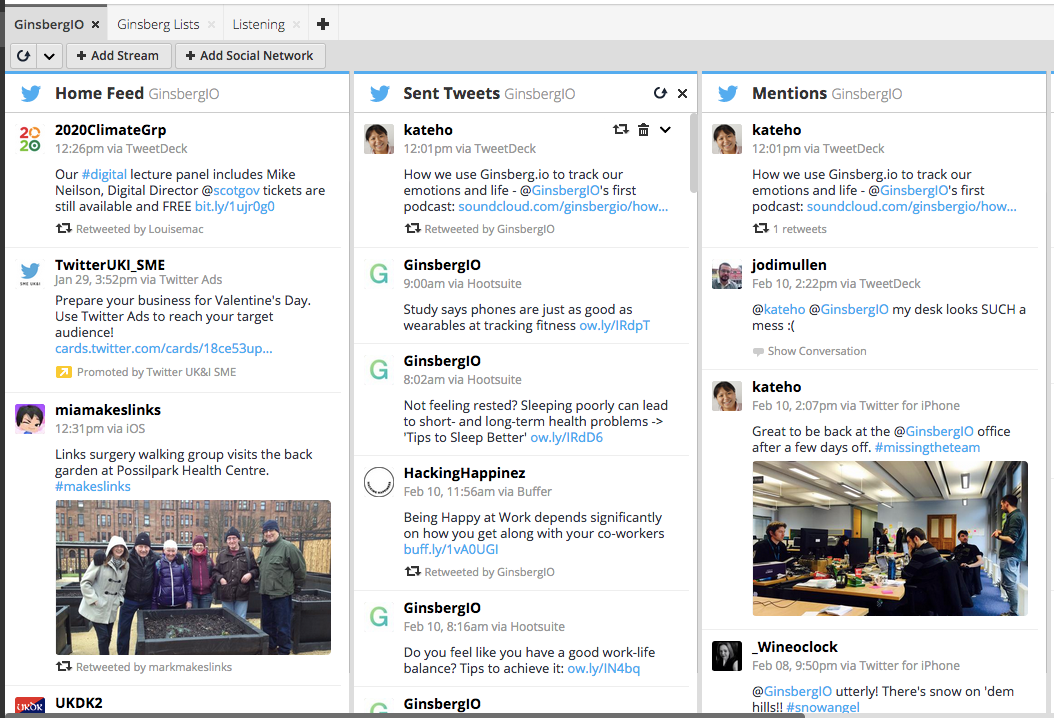This screenshot has height=718, width=1054.
Task: Close the GinsbergIO tab
Action: click(95, 24)
